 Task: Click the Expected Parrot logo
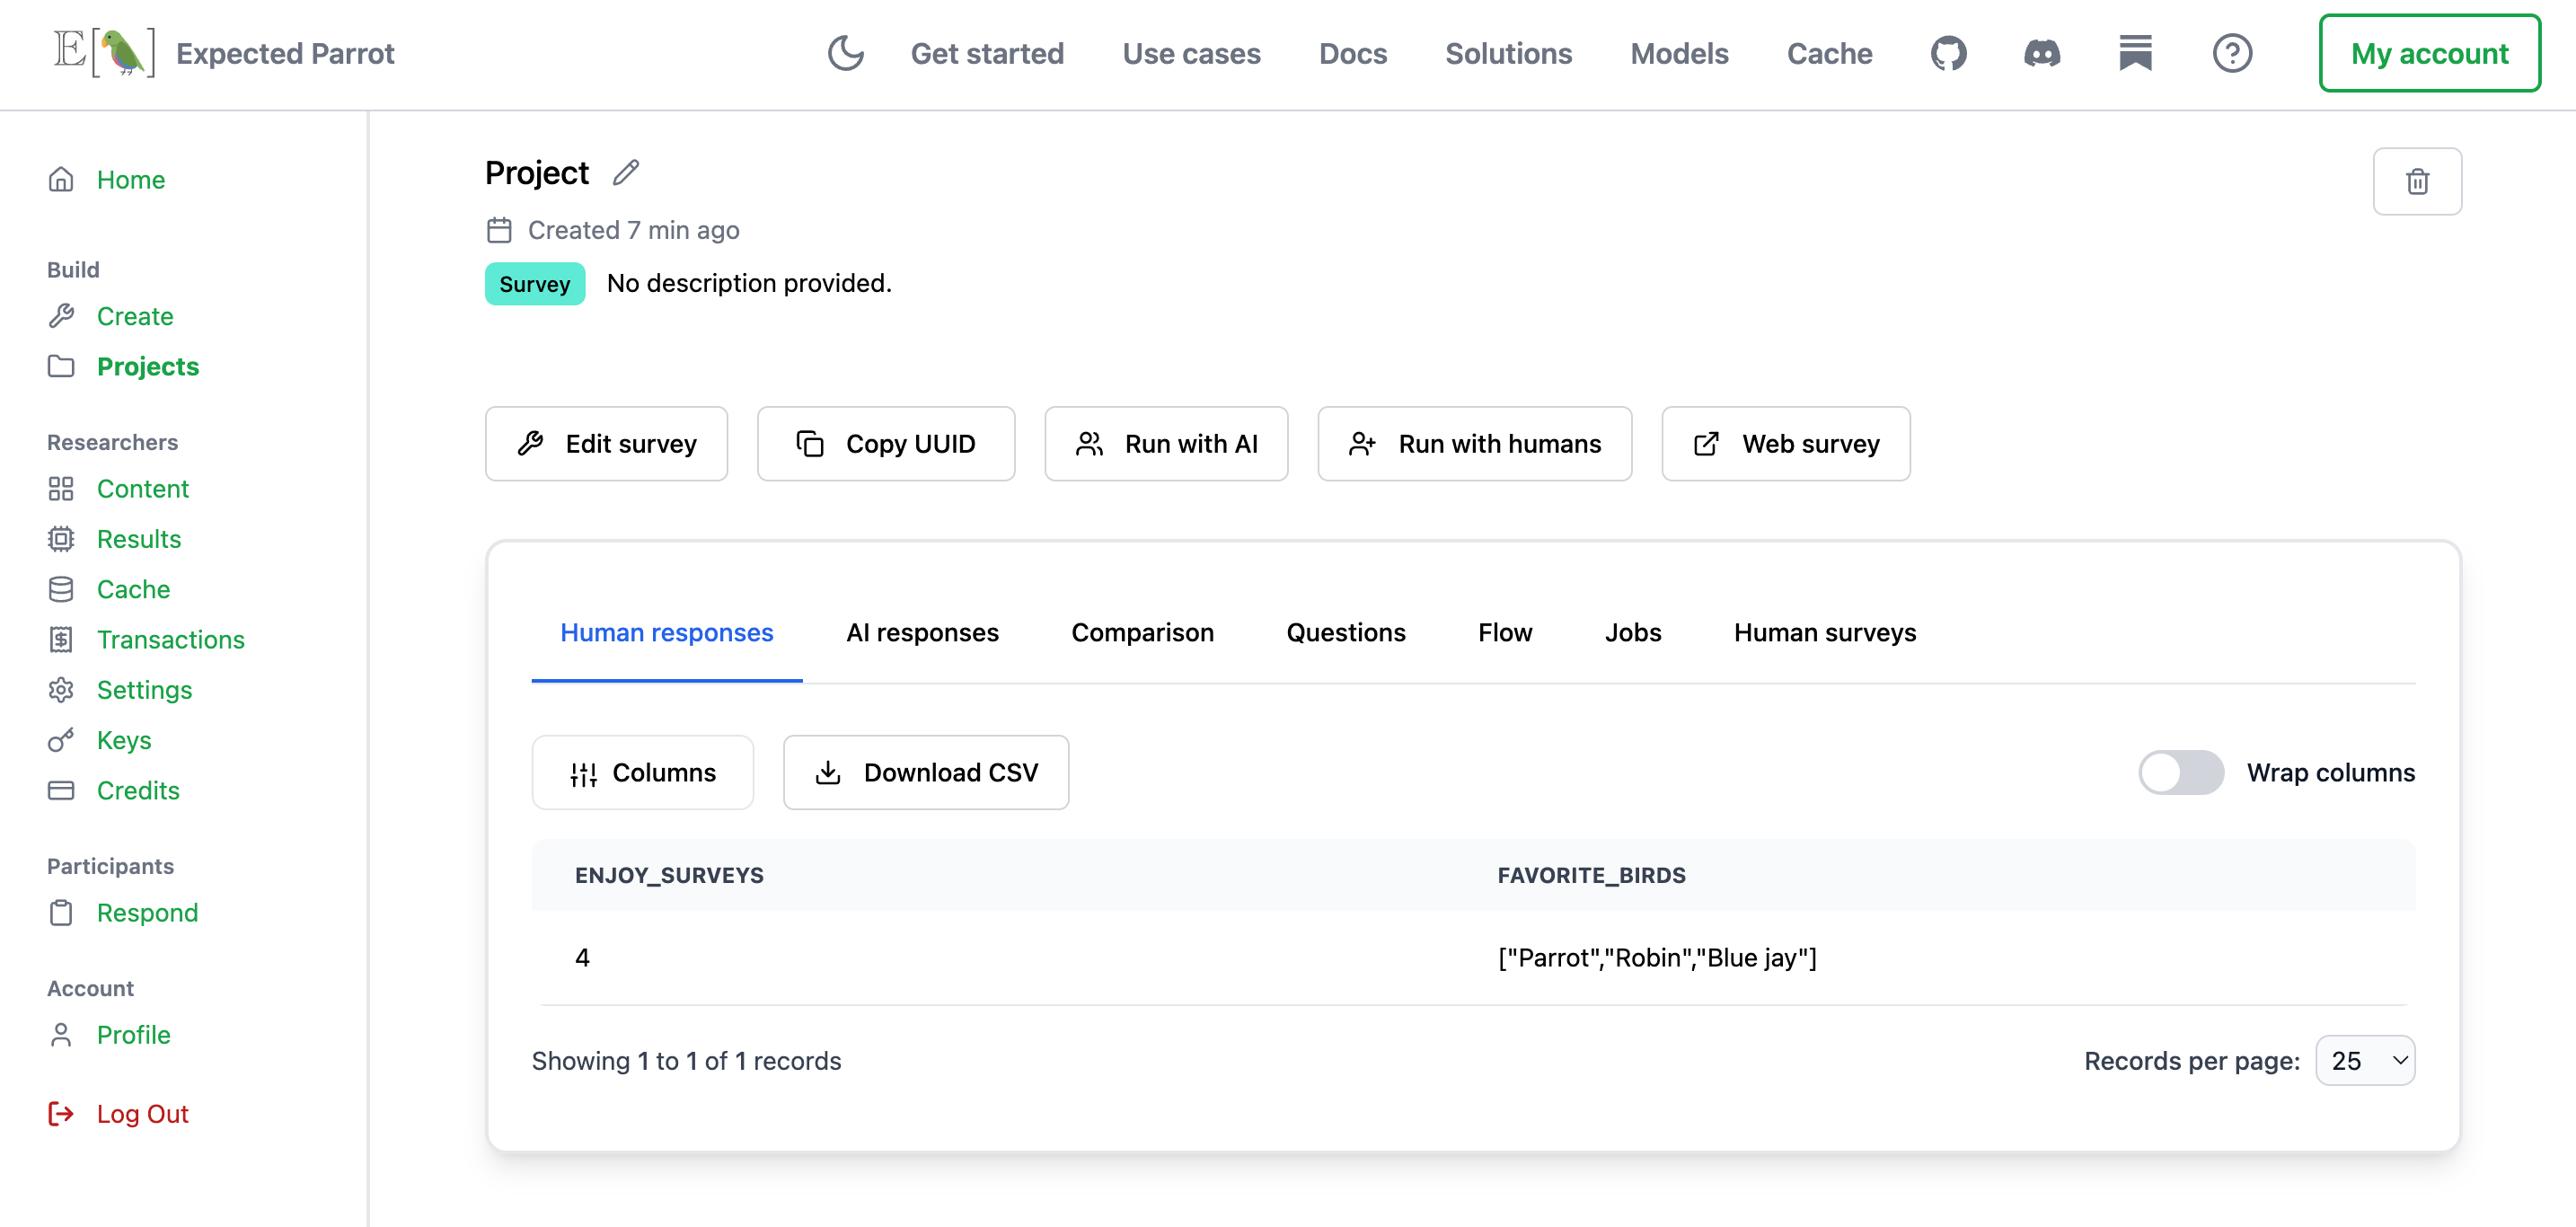[105, 52]
